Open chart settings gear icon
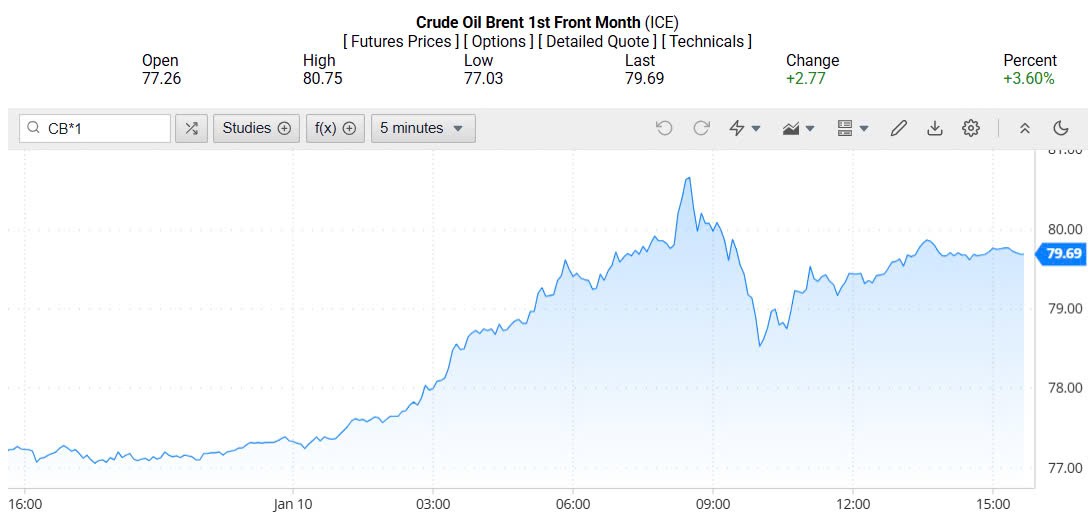Image resolution: width=1090 pixels, height=516 pixels. pyautogui.click(x=971, y=128)
